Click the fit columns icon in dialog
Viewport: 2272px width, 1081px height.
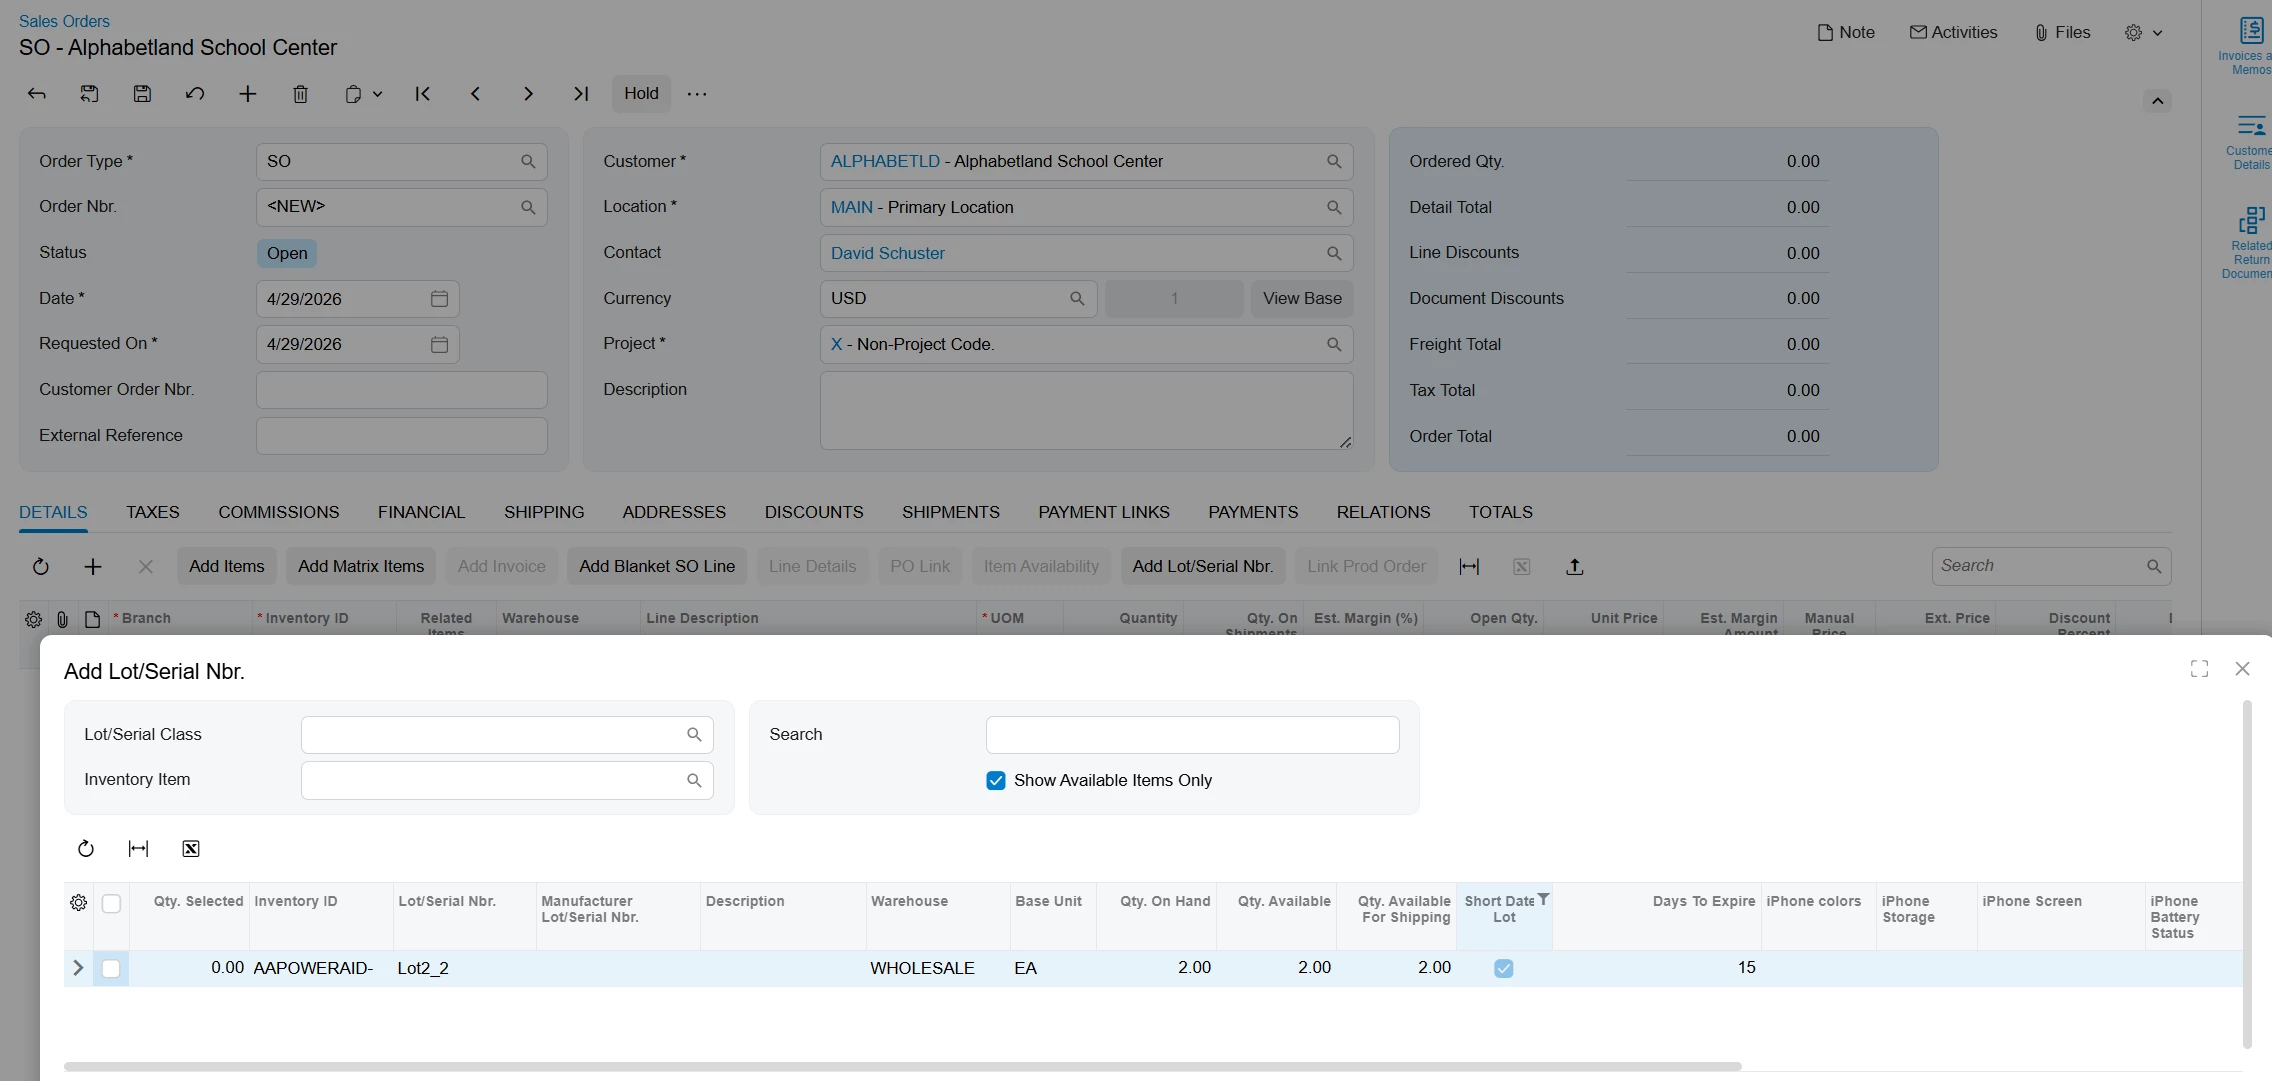(x=138, y=849)
